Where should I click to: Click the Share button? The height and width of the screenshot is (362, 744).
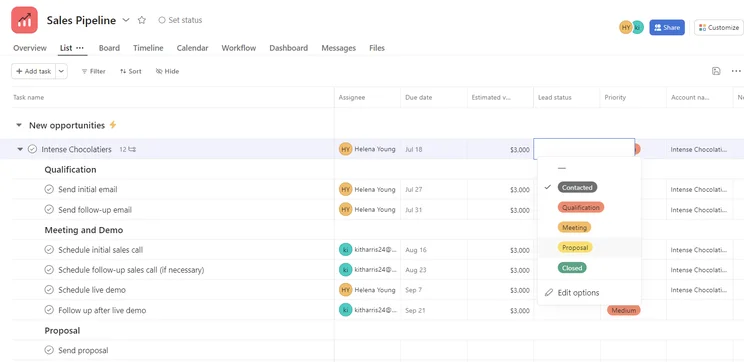pos(667,28)
